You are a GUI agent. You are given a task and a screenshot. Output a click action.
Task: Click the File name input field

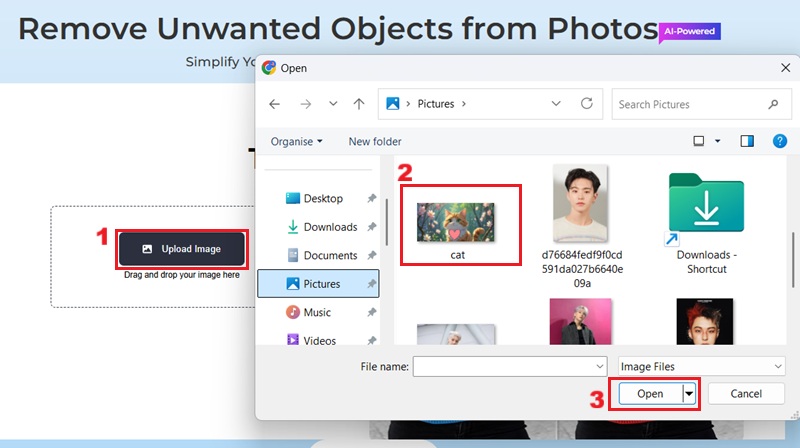point(509,367)
